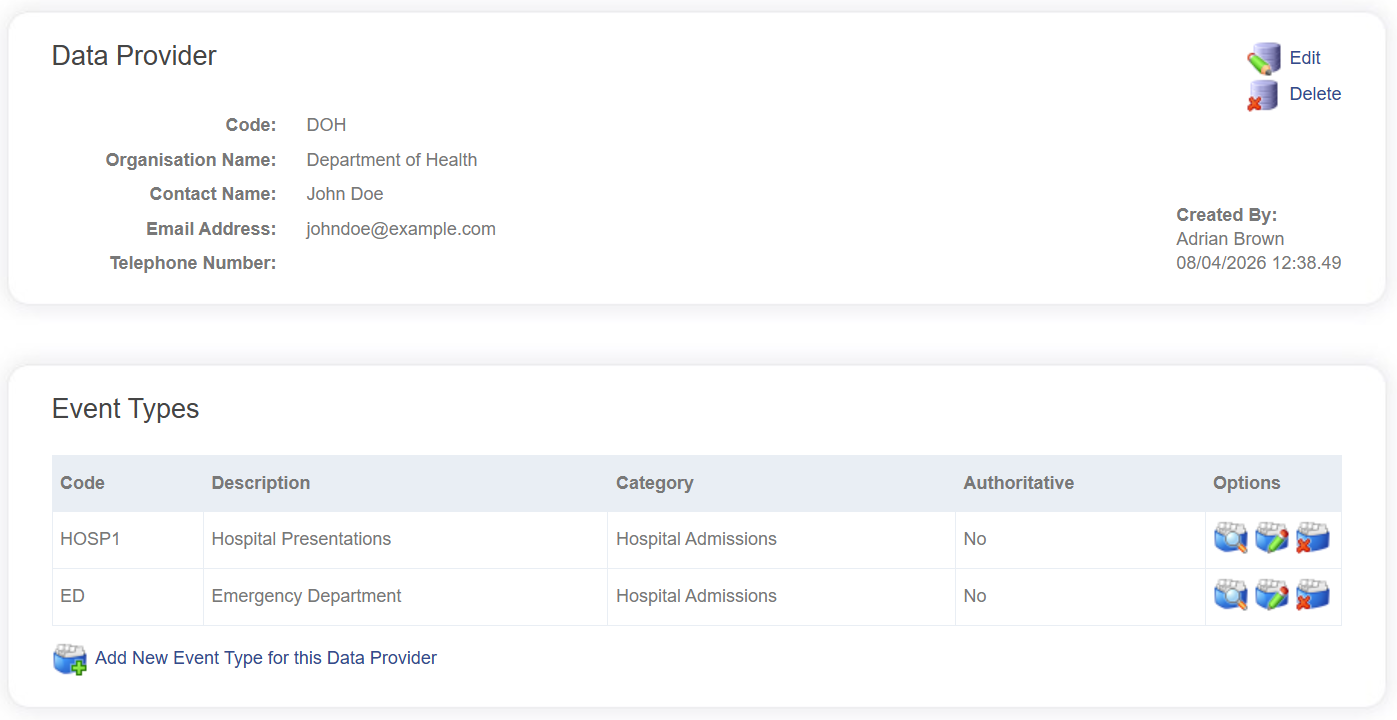Click the Code column header
1397x720 pixels.
coord(83,483)
